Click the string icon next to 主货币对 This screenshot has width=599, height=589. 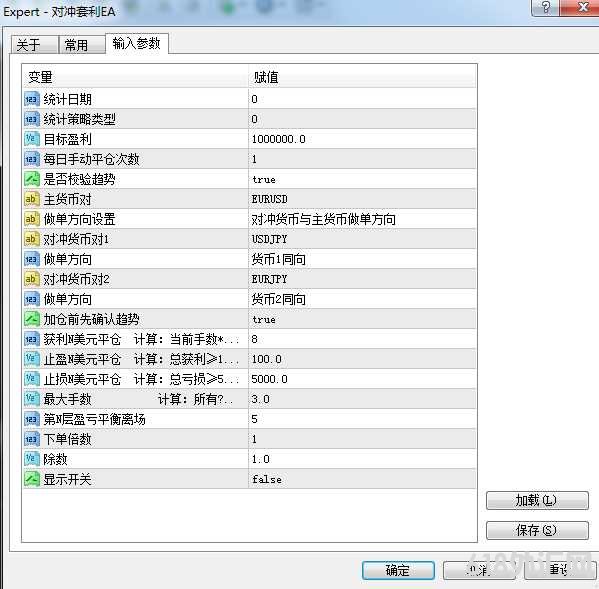pyautogui.click(x=31, y=199)
